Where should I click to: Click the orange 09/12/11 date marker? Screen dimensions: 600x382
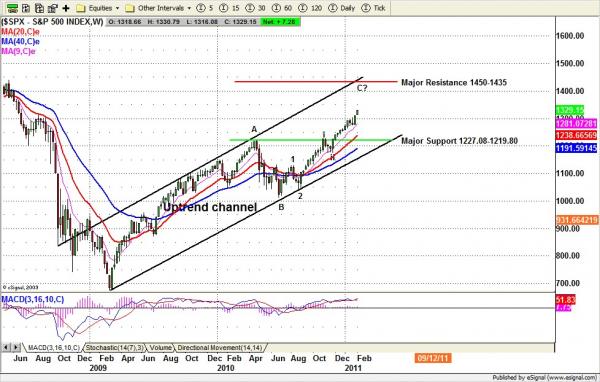tap(433, 358)
